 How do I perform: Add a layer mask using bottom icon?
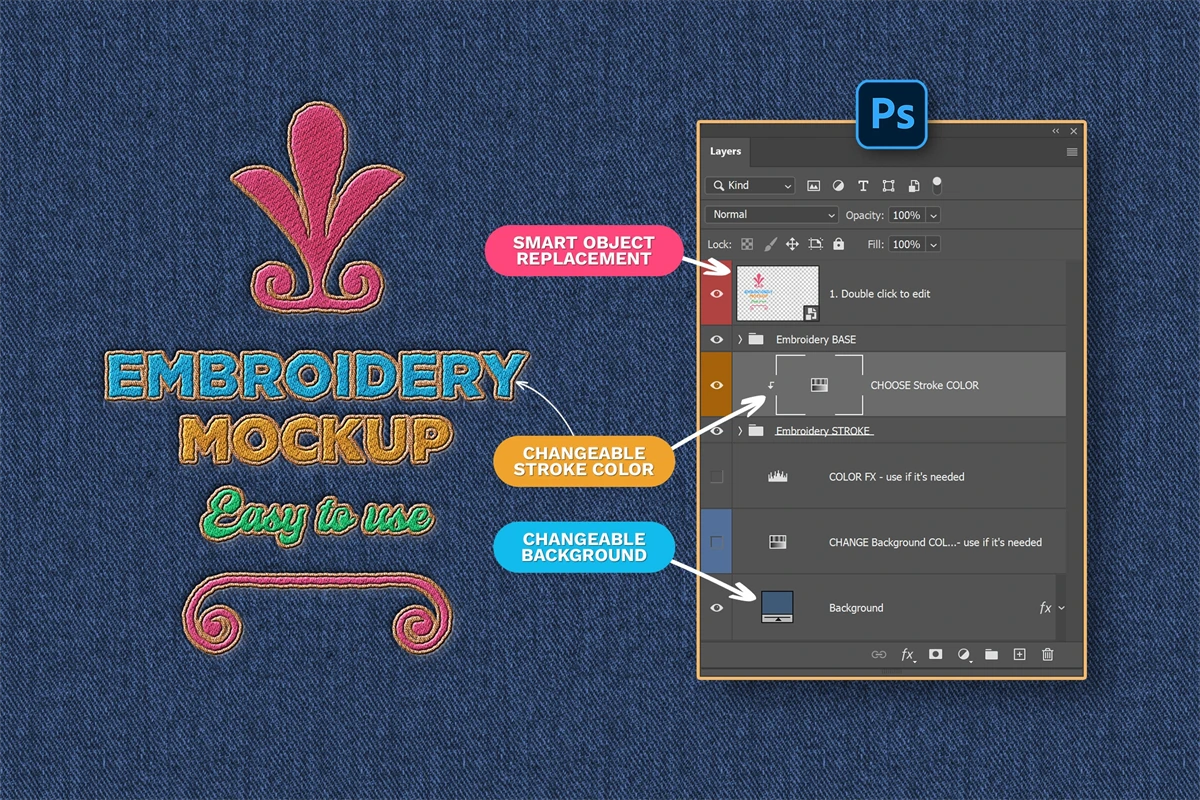click(x=936, y=654)
